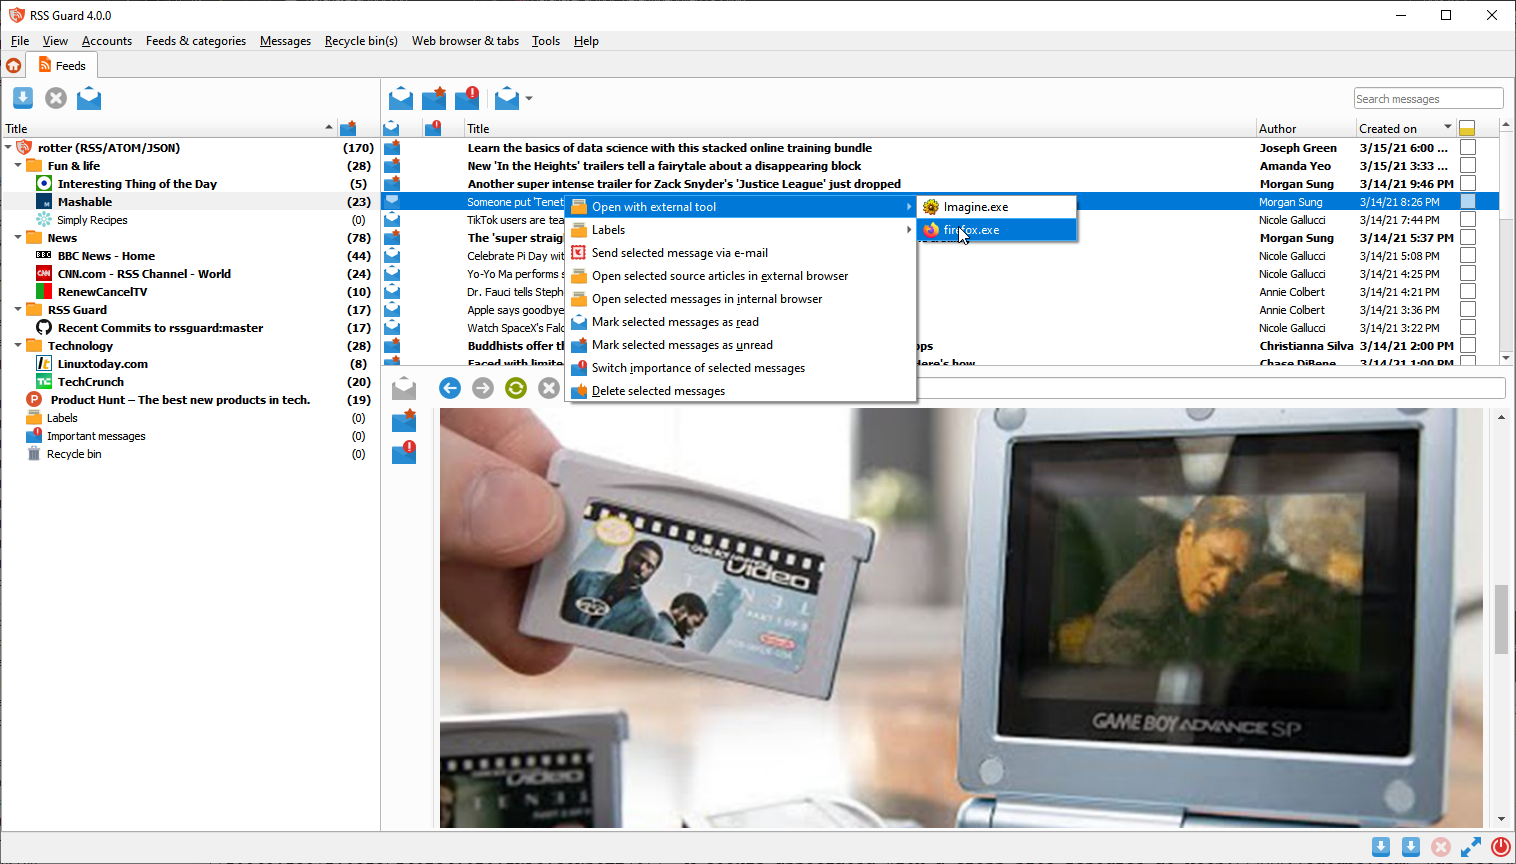
Task: Tick the checkbox on the Christianna Silva row
Action: tap(1468, 346)
